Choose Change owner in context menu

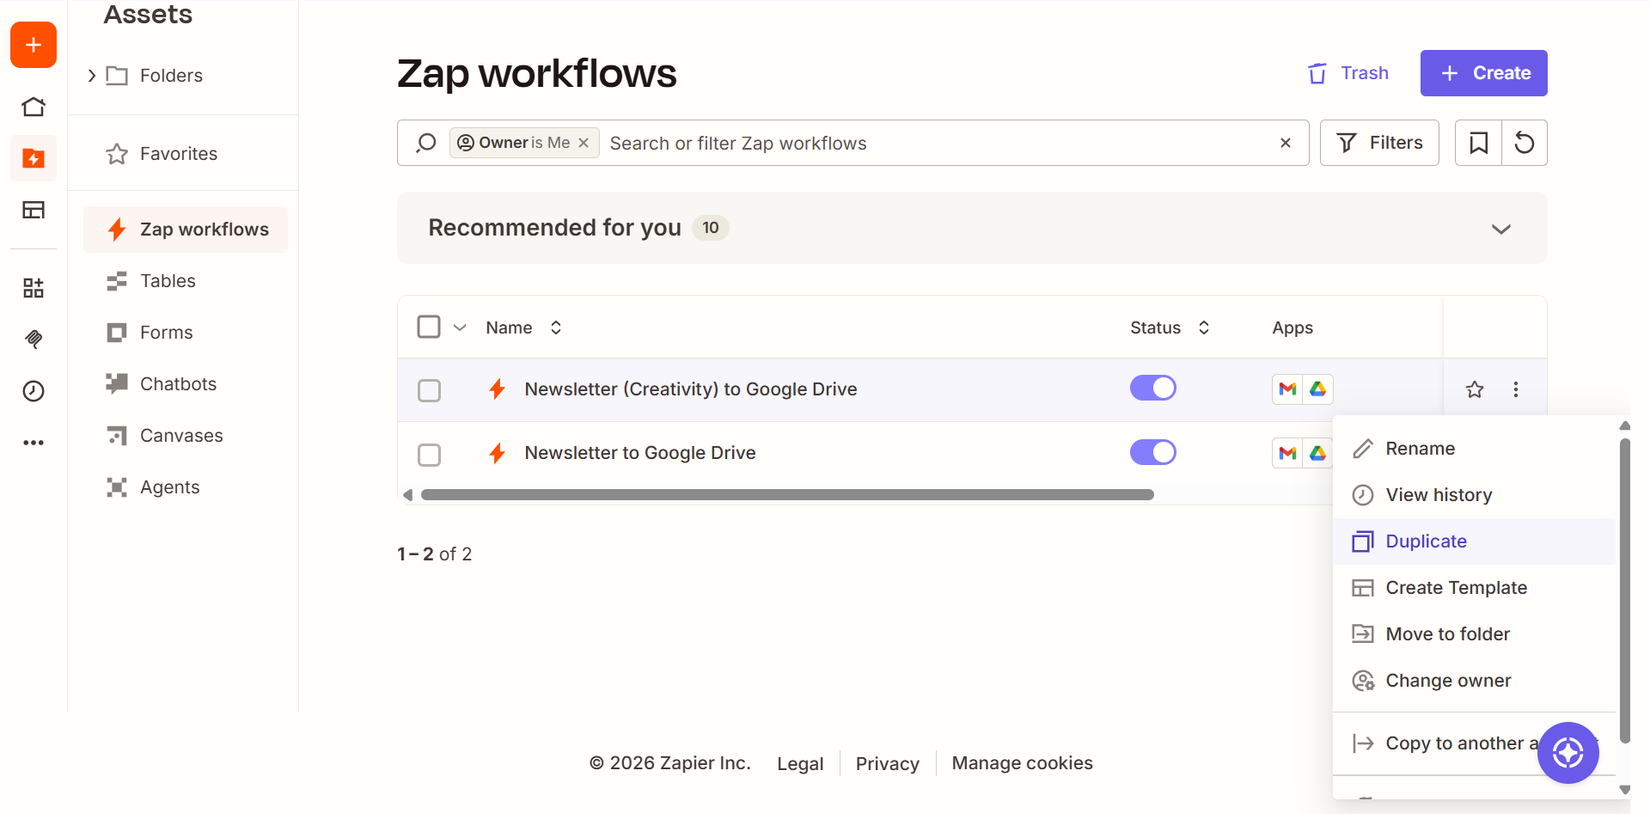(x=1474, y=681)
